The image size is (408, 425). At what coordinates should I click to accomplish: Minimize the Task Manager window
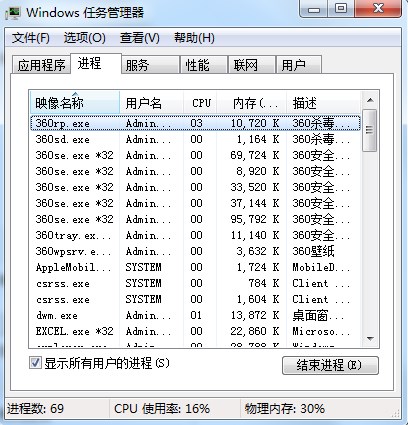[x=314, y=8]
